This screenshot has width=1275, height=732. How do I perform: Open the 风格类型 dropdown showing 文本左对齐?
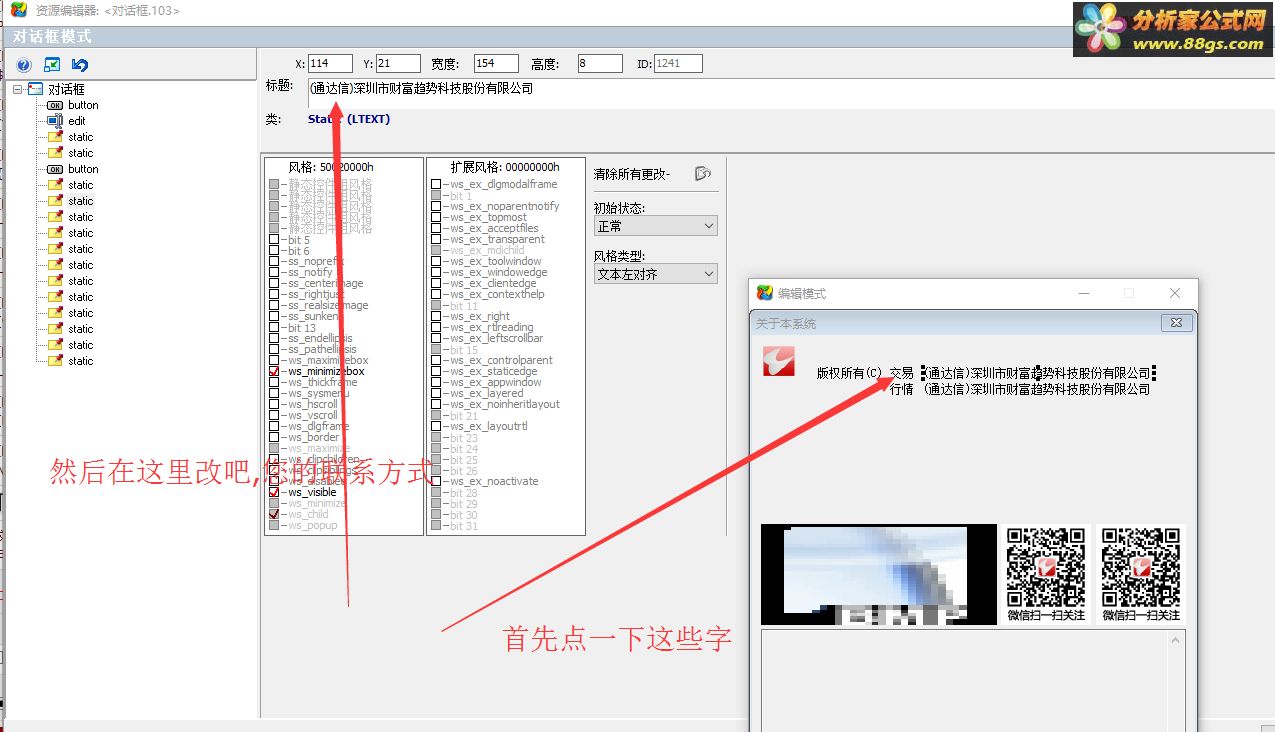pos(656,273)
